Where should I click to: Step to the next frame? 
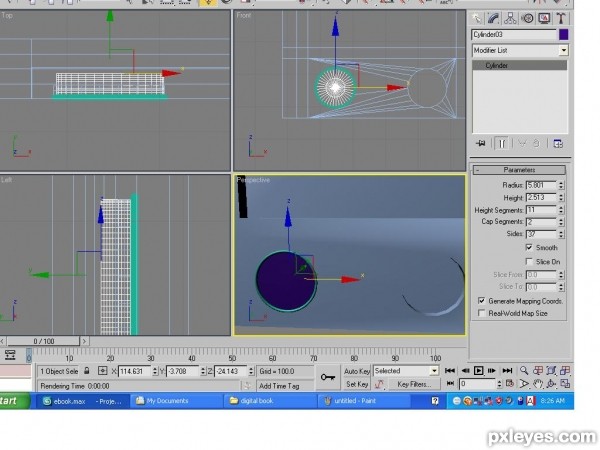[x=492, y=370]
